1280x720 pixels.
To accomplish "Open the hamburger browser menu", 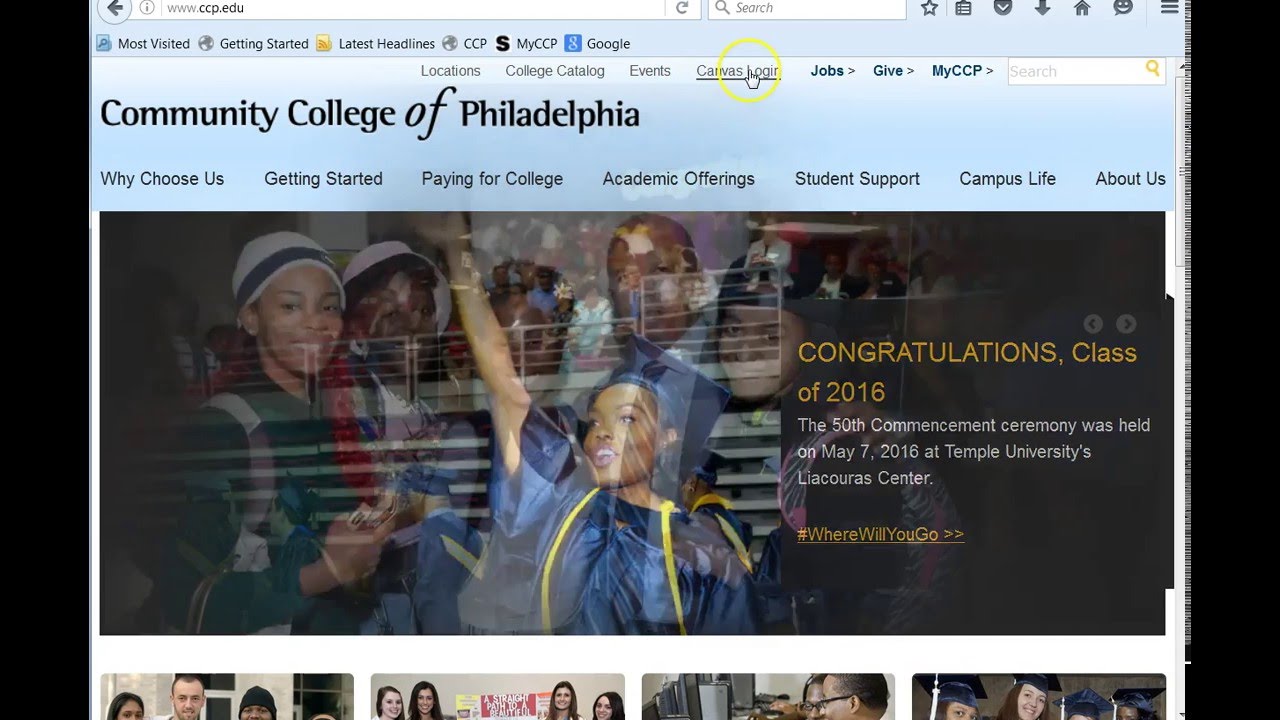I will [x=1169, y=8].
